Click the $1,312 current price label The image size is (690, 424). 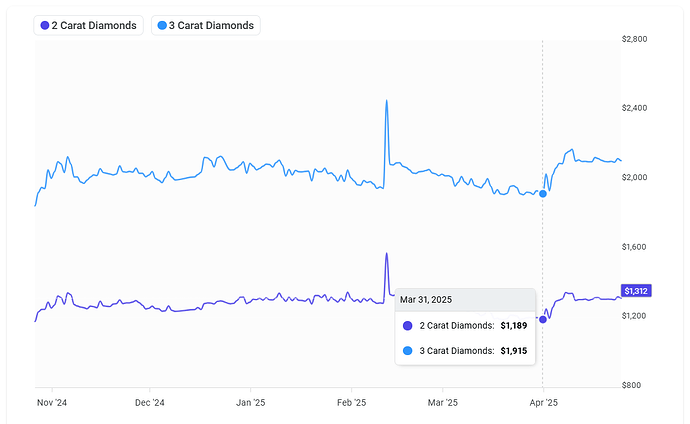636,291
